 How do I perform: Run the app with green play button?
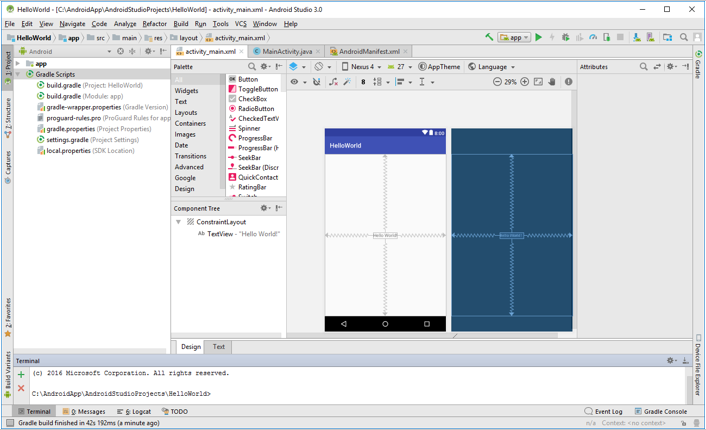coord(539,37)
